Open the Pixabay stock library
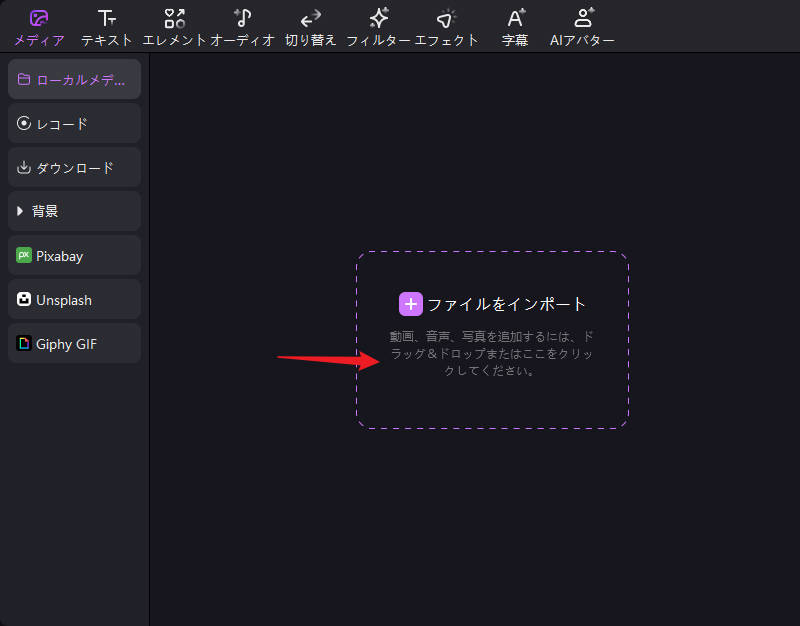The width and height of the screenshot is (800, 626). [73, 255]
